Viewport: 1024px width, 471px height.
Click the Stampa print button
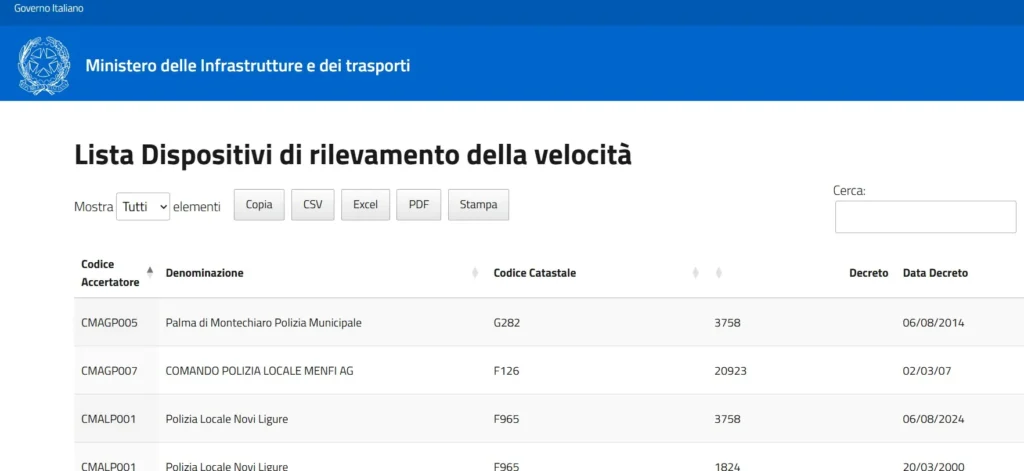click(x=478, y=204)
